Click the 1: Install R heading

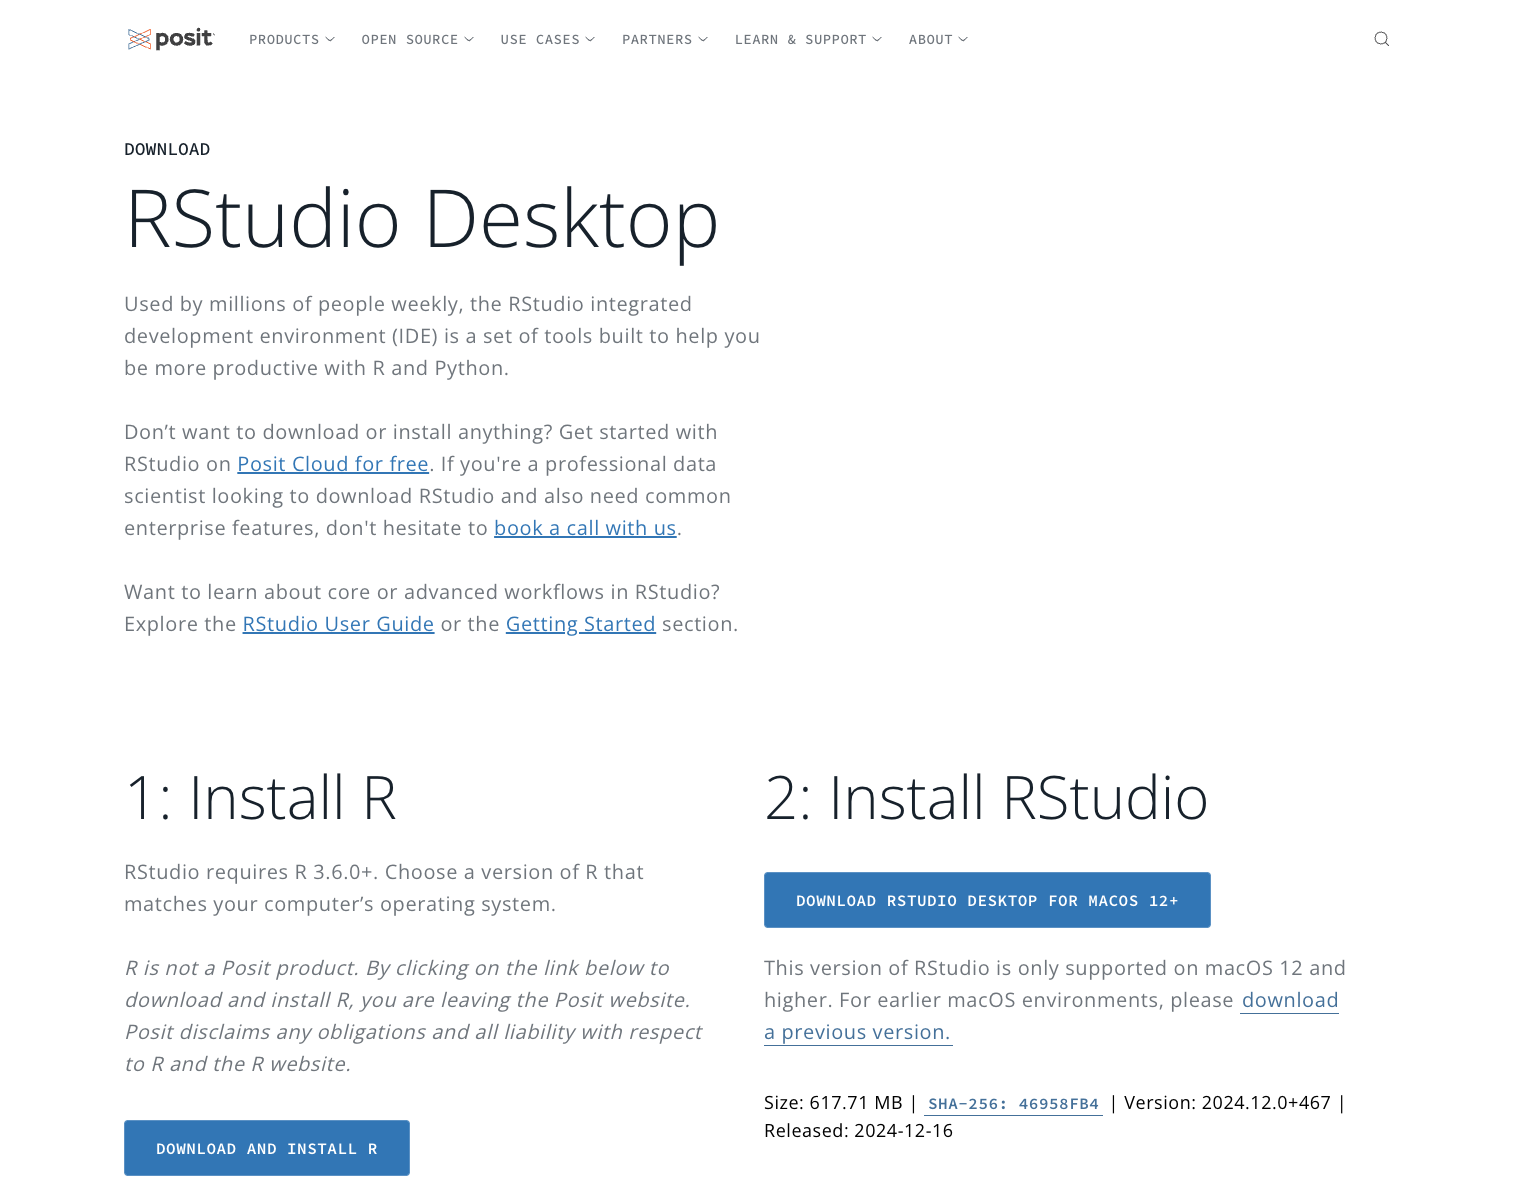pos(260,797)
